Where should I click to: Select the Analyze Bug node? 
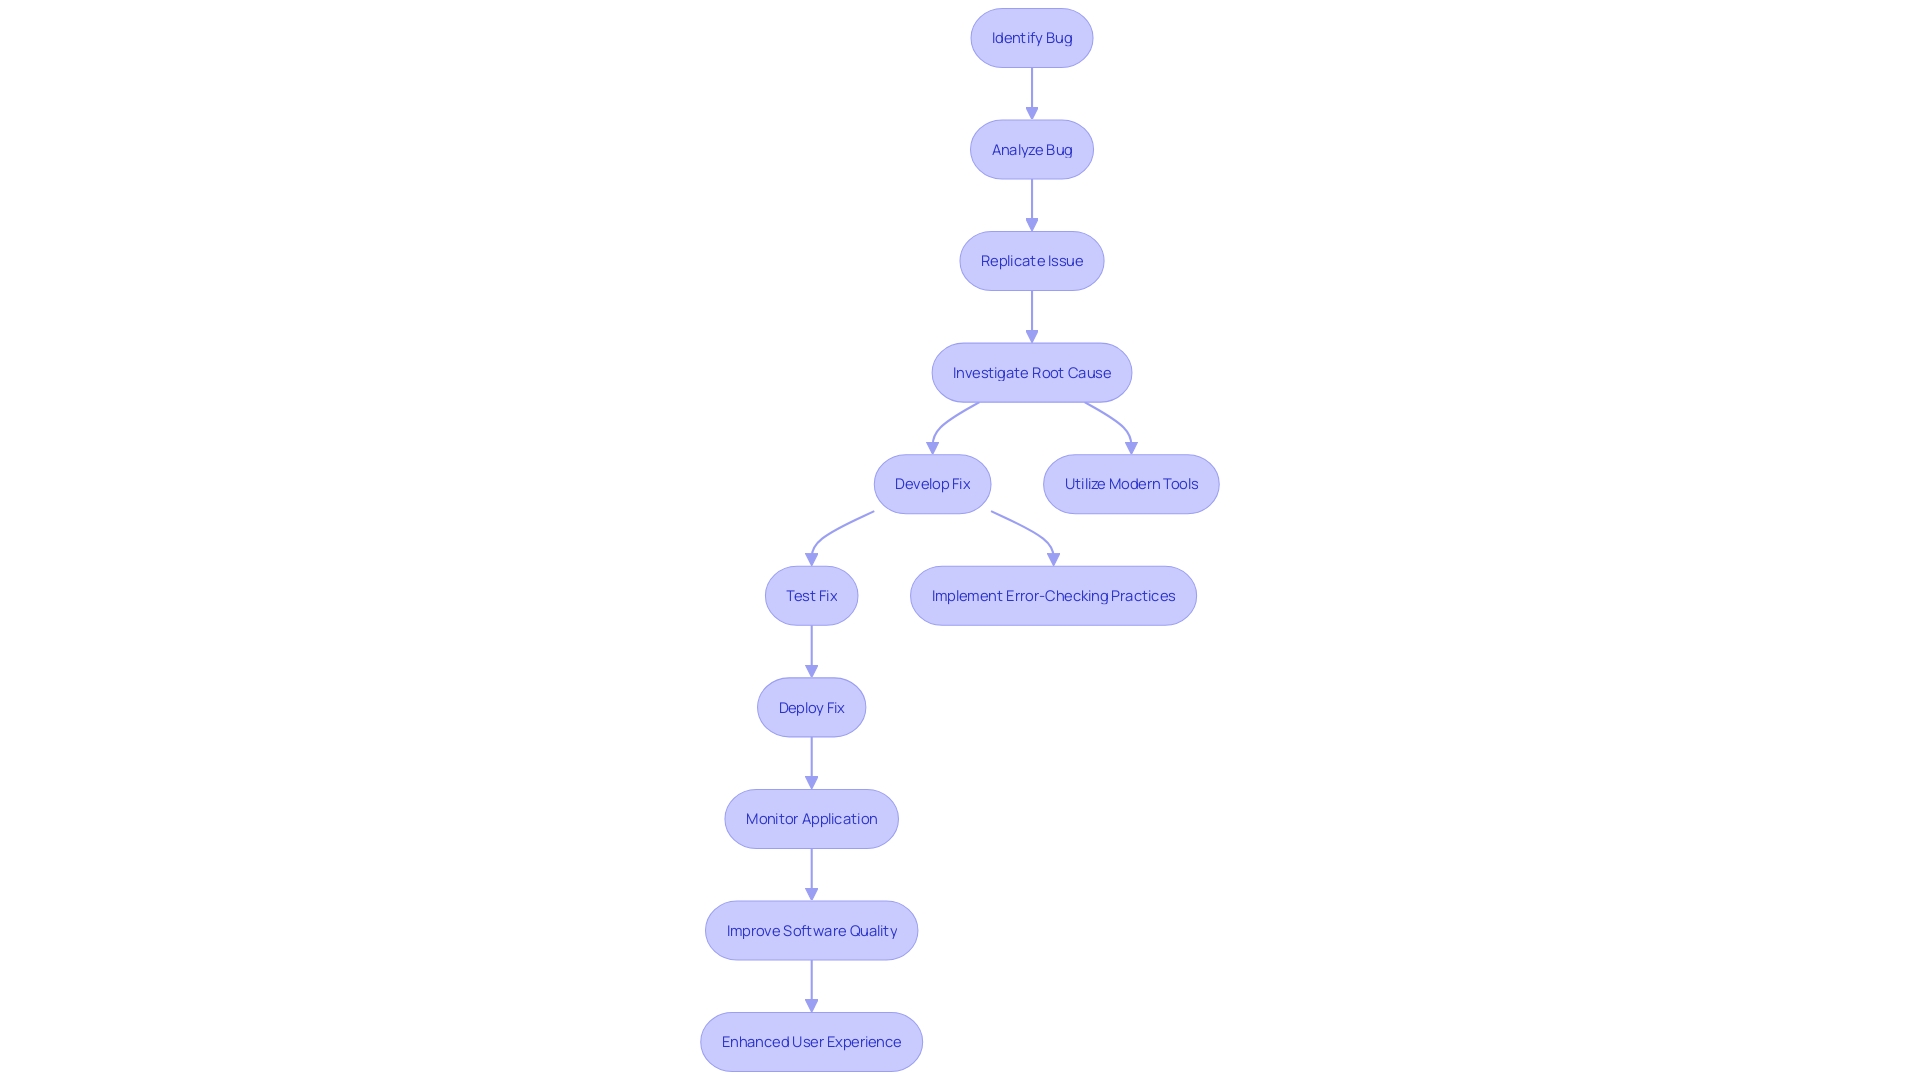[1031, 148]
